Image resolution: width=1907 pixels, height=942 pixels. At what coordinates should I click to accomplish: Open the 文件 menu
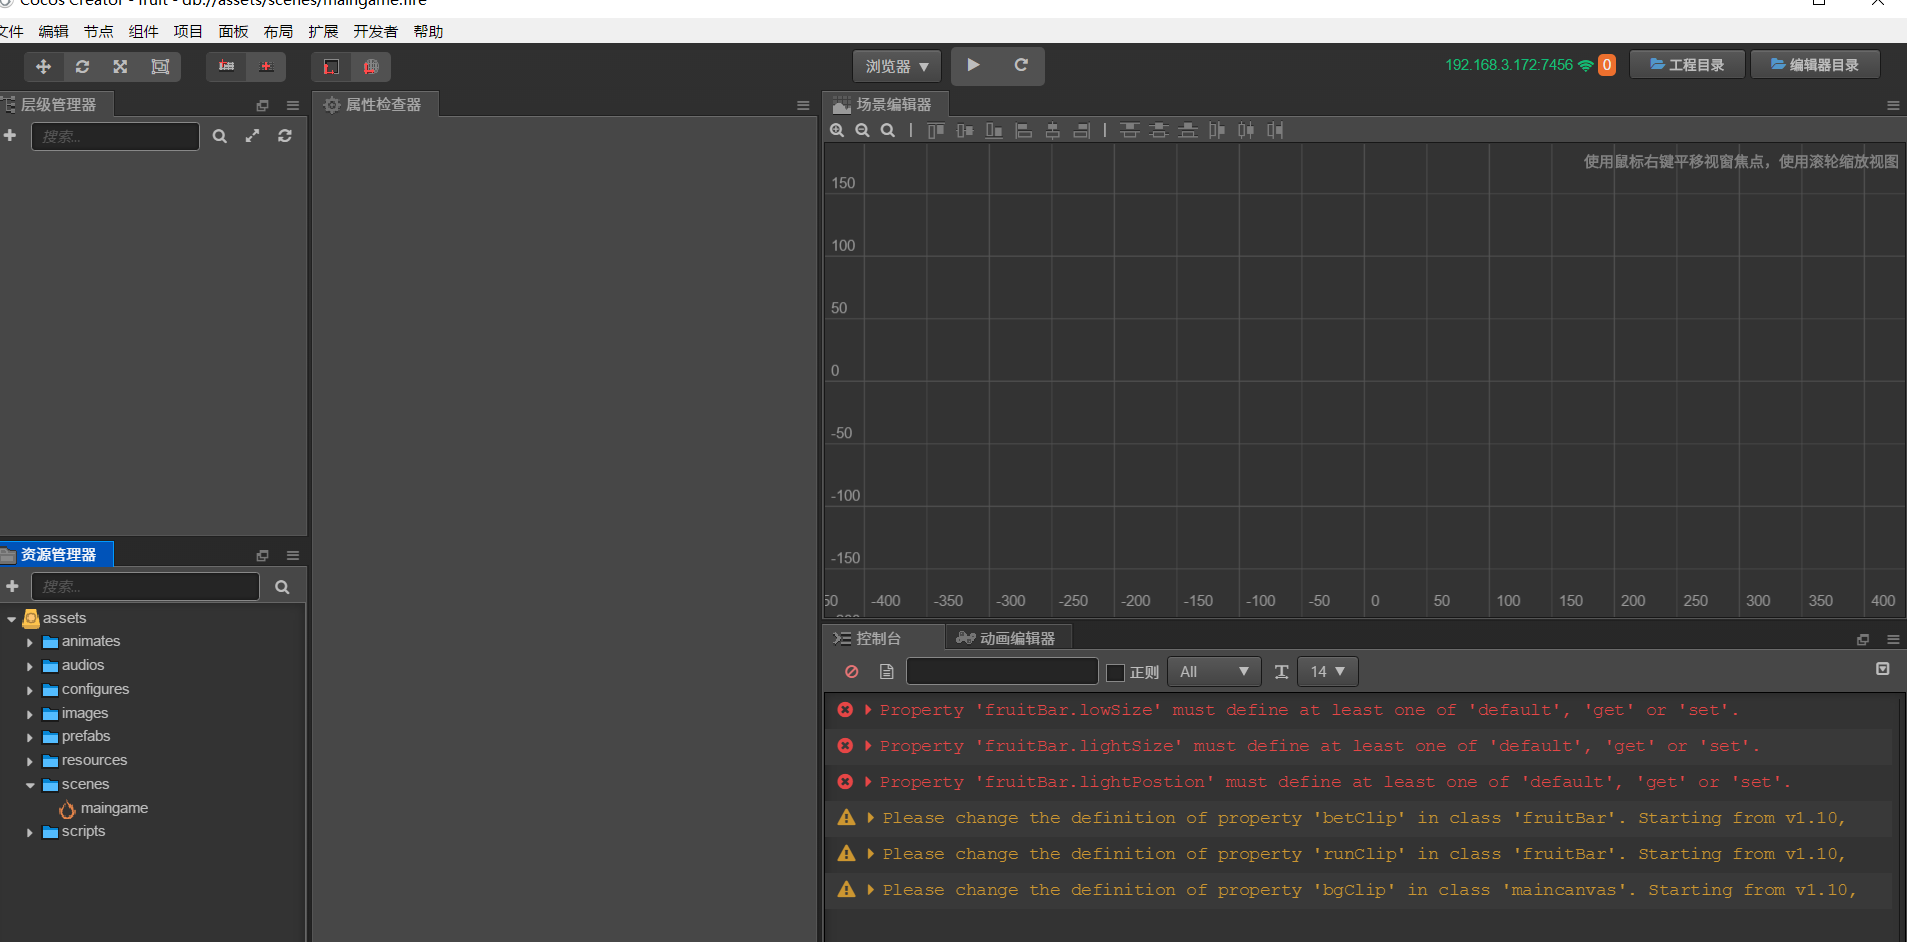click(x=11, y=32)
